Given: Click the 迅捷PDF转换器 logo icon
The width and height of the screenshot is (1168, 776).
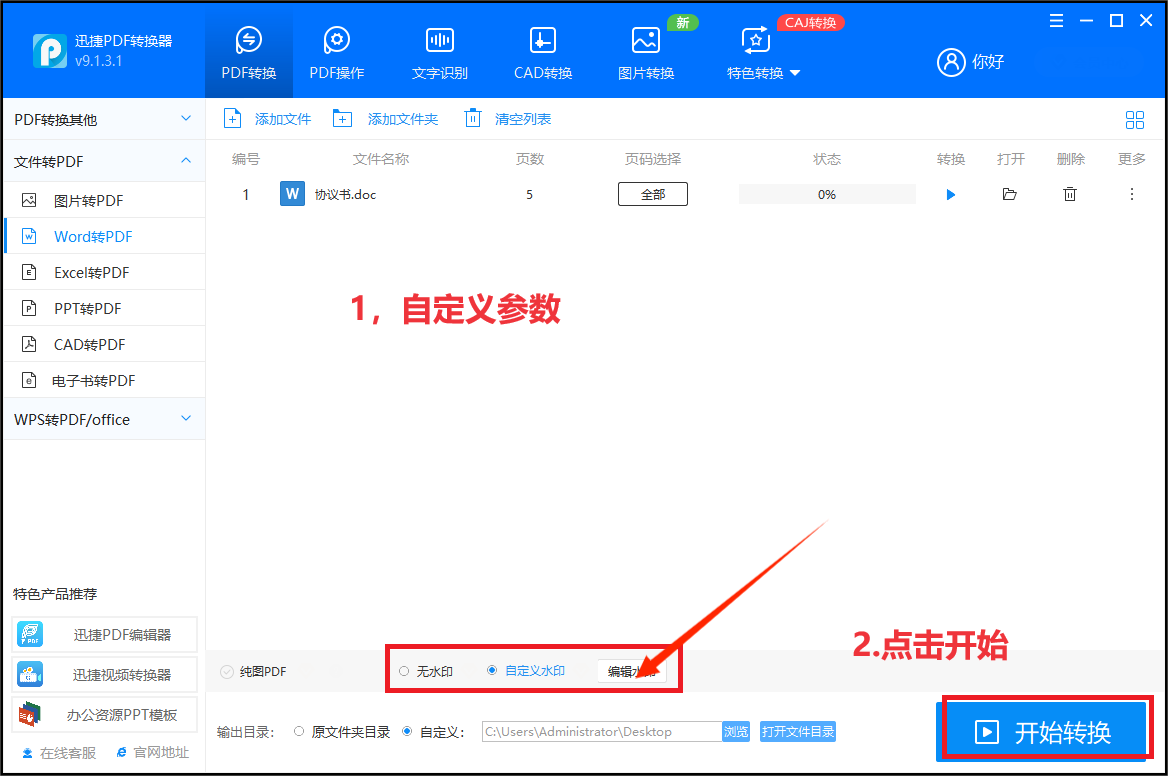Looking at the screenshot, I should tap(50, 51).
